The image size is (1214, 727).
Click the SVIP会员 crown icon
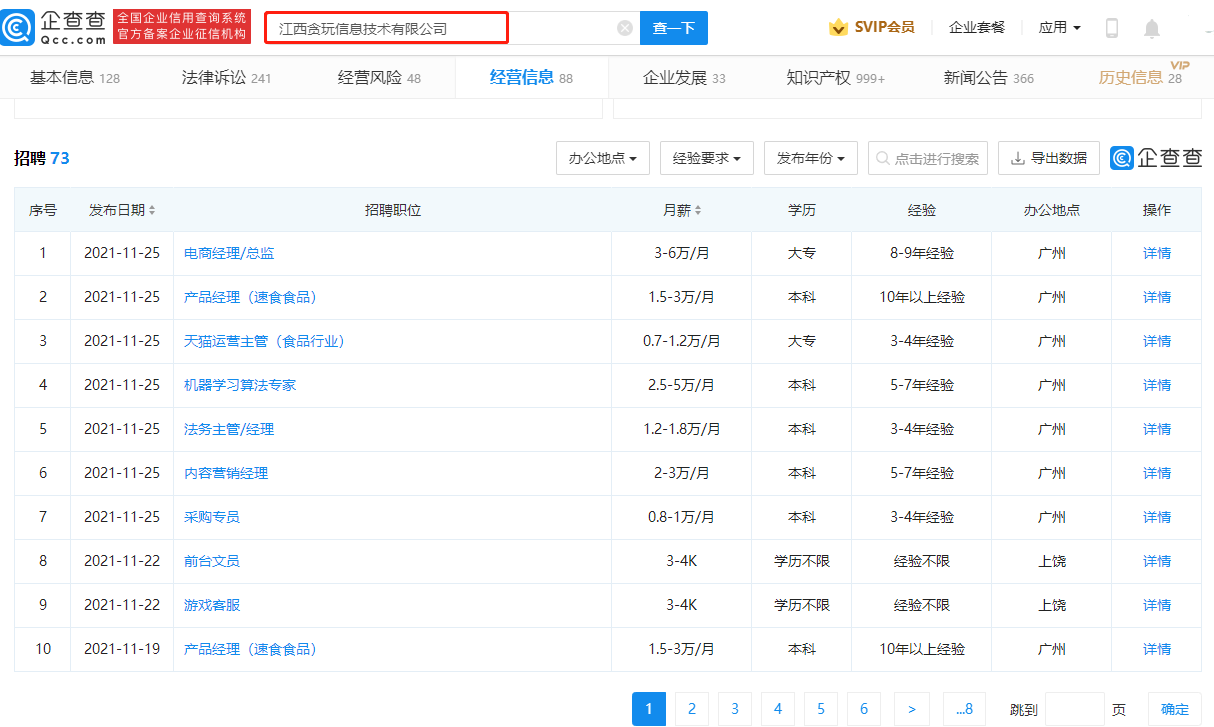click(838, 28)
